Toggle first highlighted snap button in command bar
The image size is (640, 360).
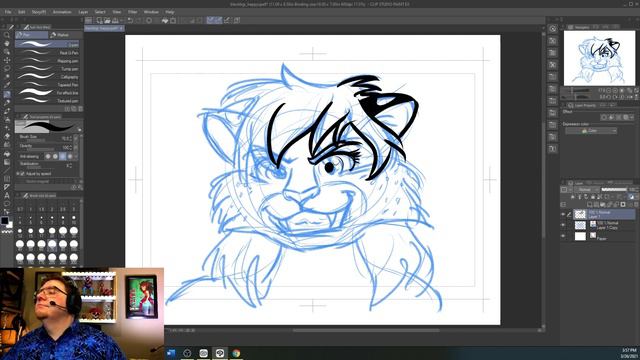click(x=210, y=20)
